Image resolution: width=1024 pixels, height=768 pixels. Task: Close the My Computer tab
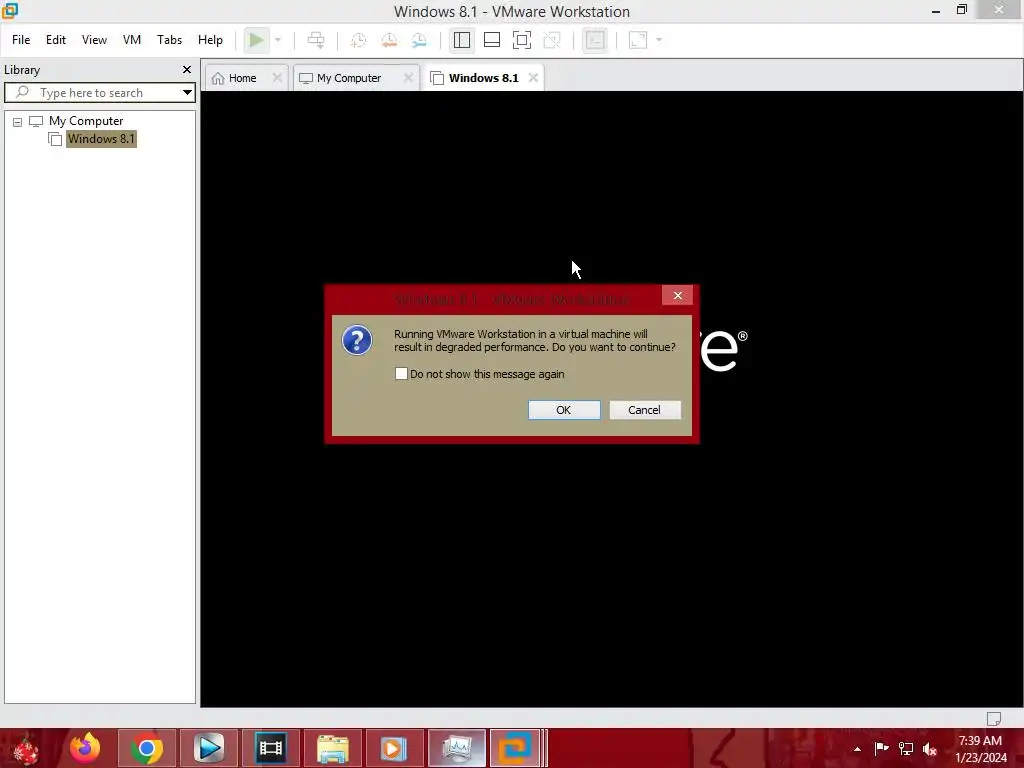[x=408, y=78]
